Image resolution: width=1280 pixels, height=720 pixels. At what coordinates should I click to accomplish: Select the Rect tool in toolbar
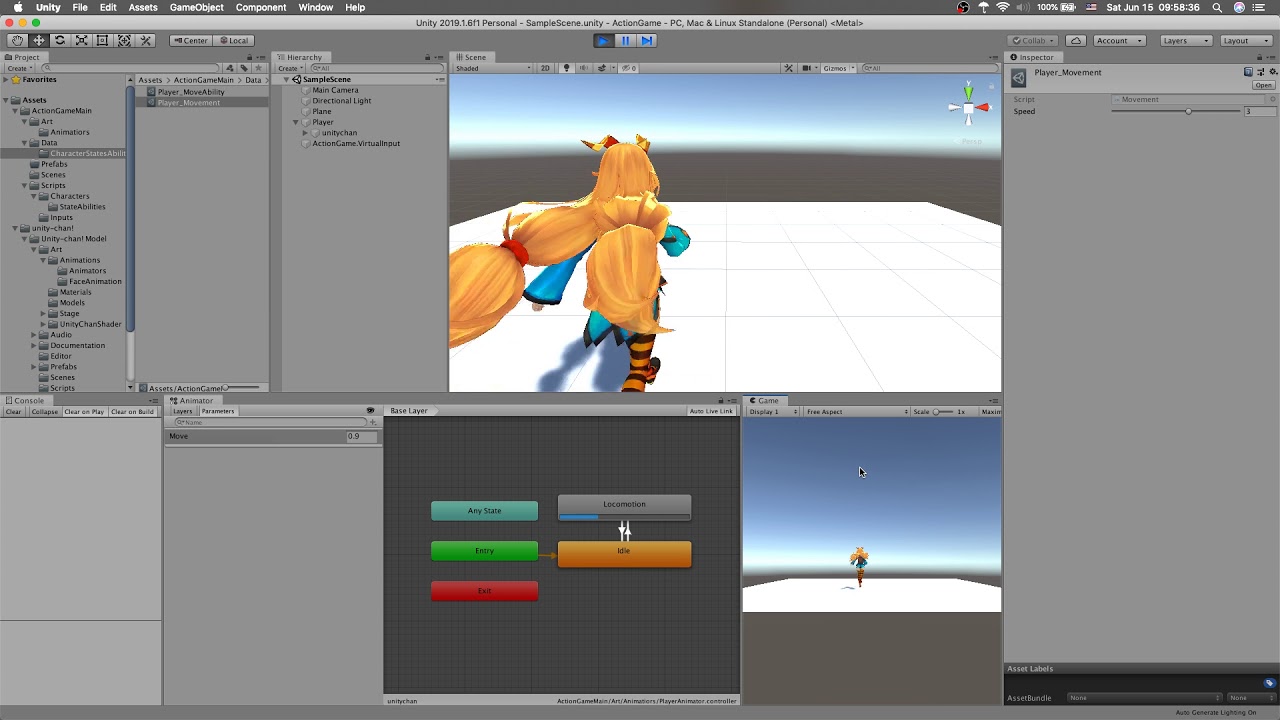pos(102,41)
